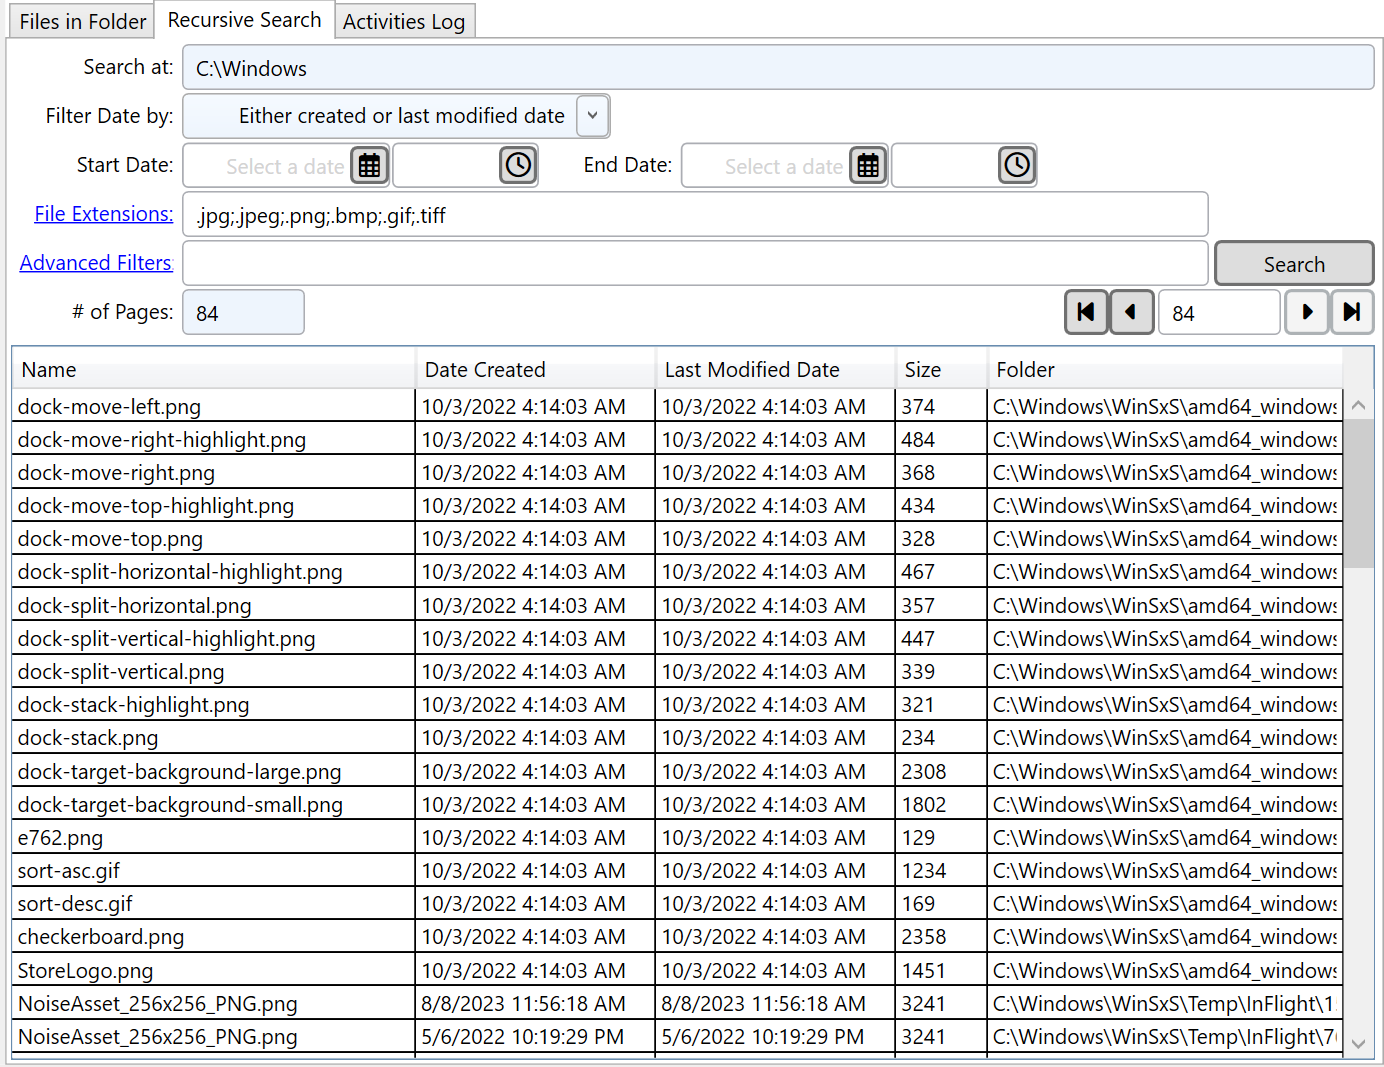Image resolution: width=1384 pixels, height=1067 pixels.
Task: Select dock-move-top-highlight.png file name
Action: click(x=156, y=505)
